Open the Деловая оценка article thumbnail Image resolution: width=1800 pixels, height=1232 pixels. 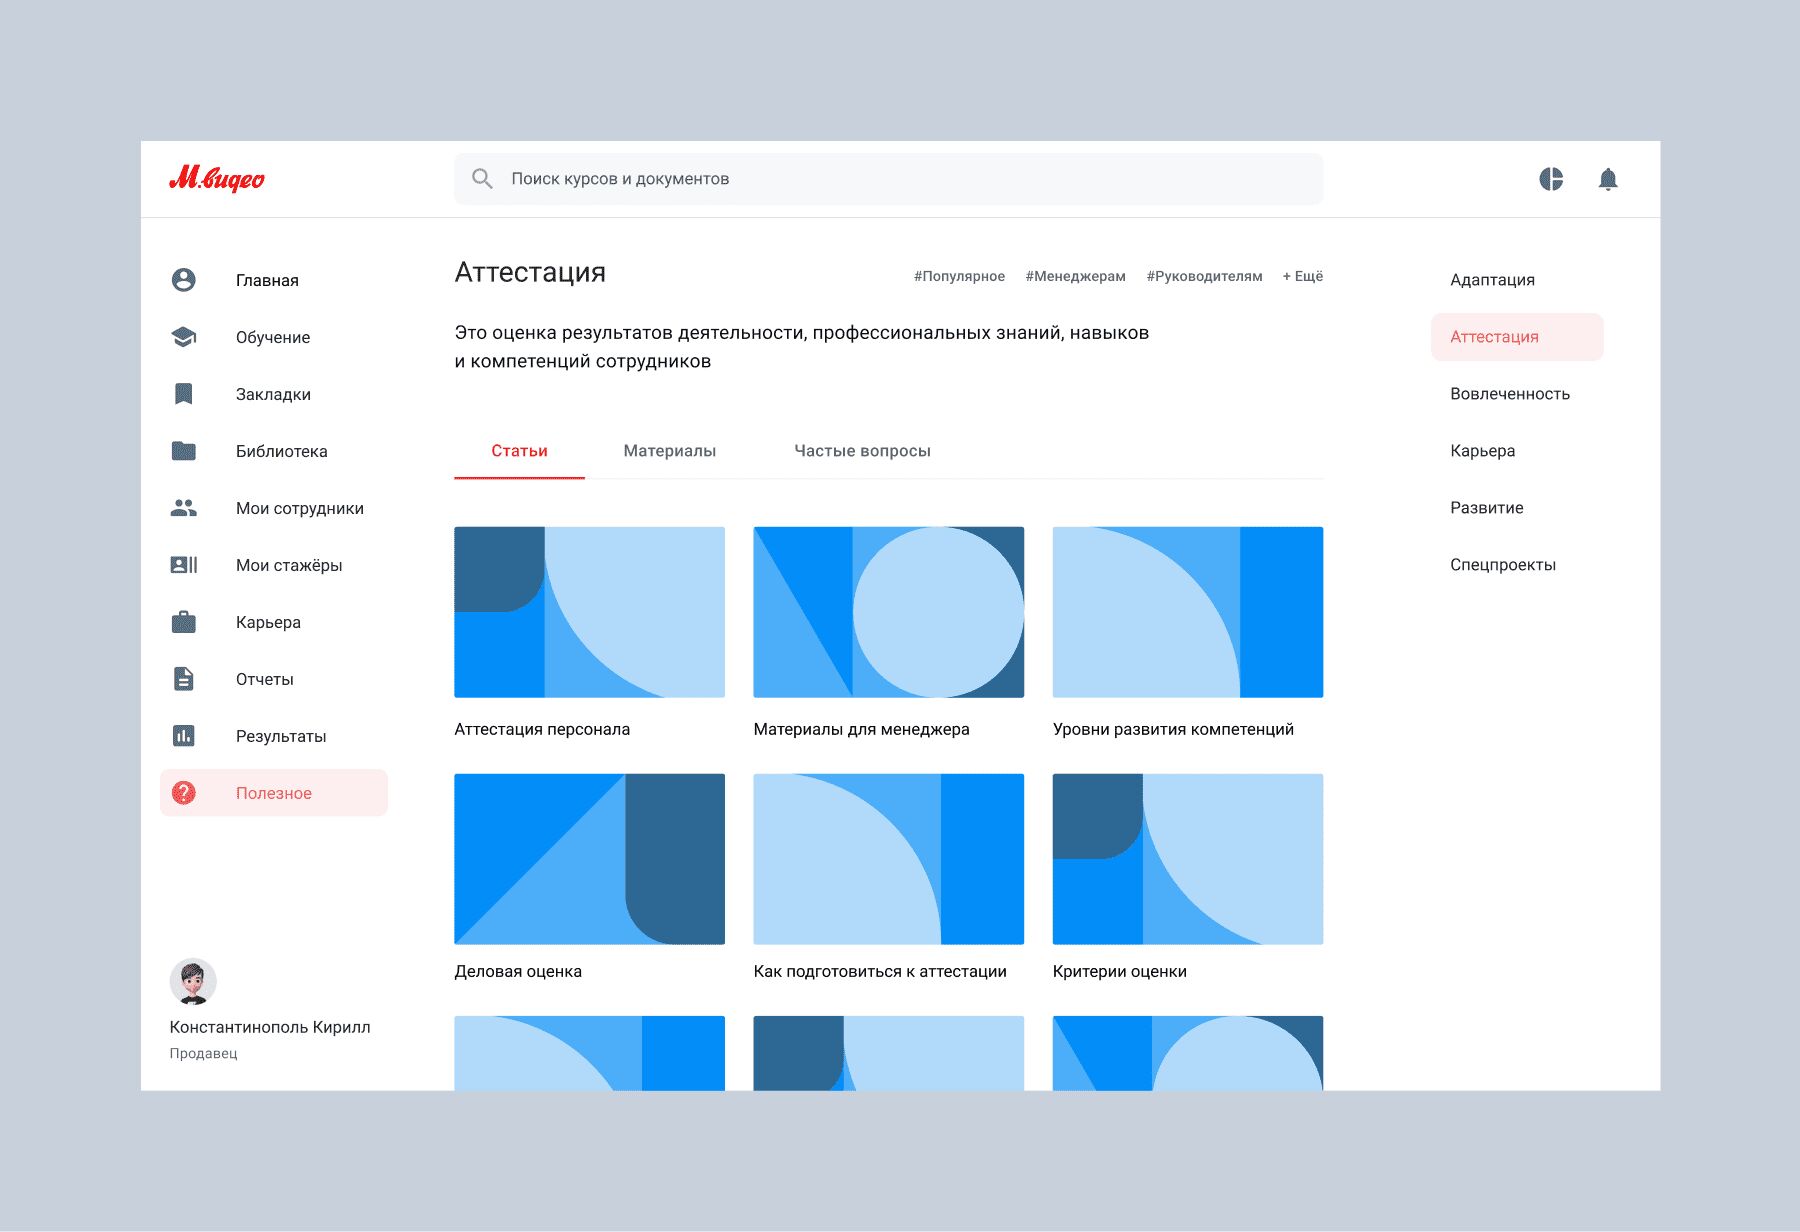(x=589, y=859)
